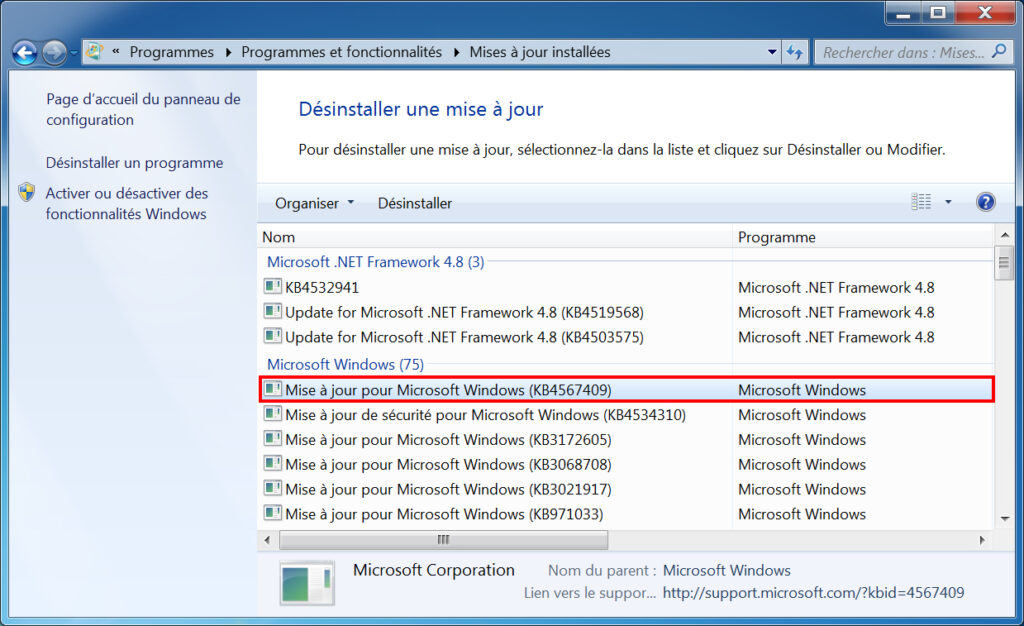Click Microsoft Windows cell in the KB3172605 row
The height and width of the screenshot is (626, 1024).
click(x=802, y=439)
